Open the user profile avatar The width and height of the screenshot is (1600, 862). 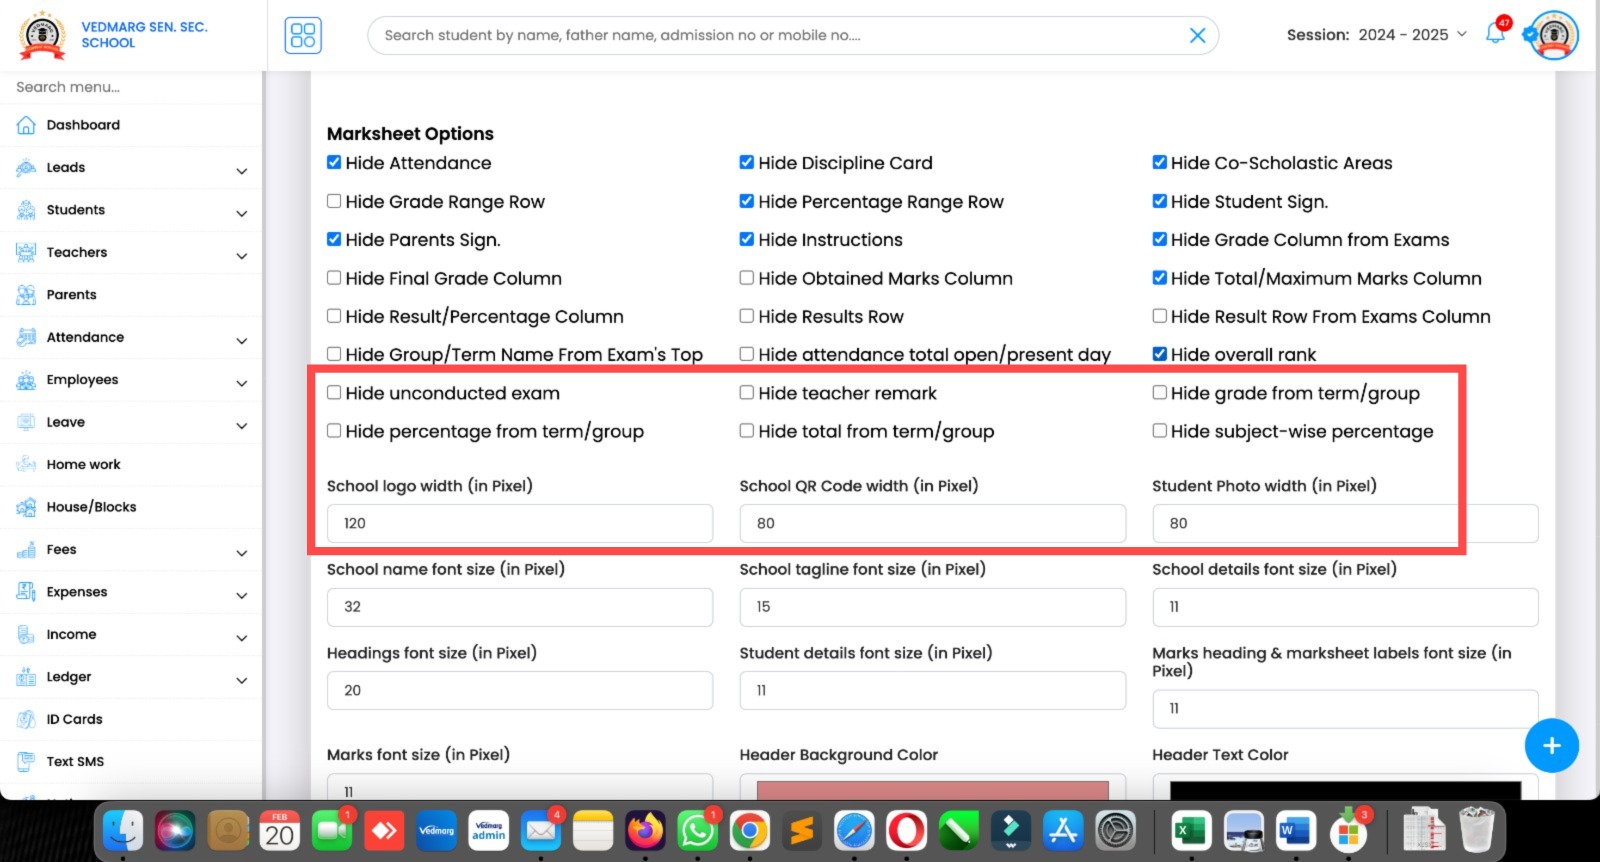pos(1553,35)
